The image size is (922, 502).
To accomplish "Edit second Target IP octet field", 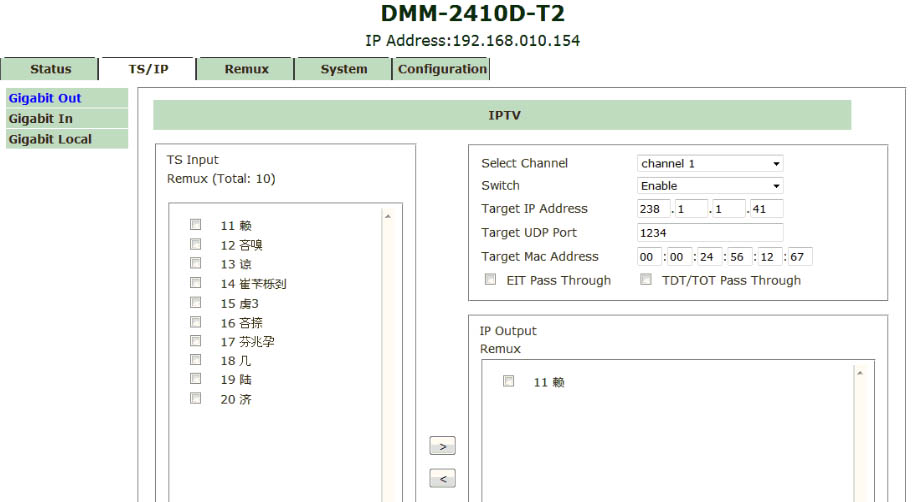I will [x=691, y=209].
